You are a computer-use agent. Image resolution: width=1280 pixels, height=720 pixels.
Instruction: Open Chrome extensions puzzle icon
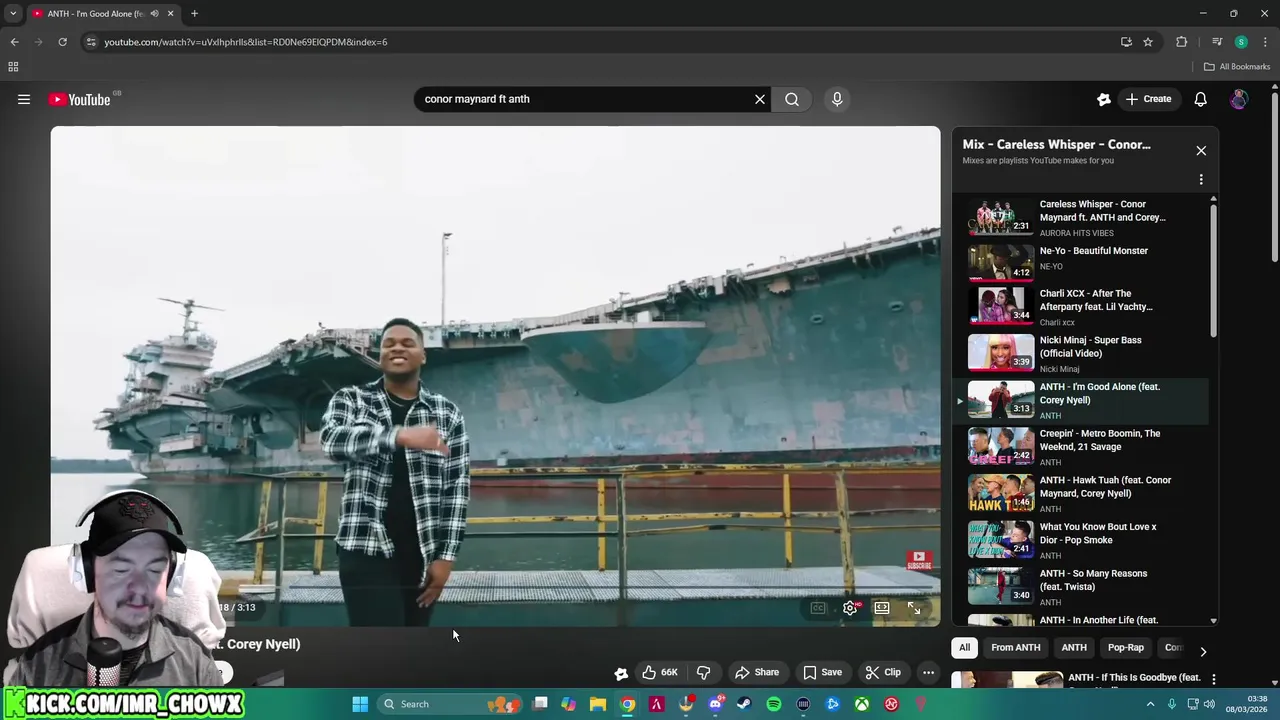(x=1181, y=42)
